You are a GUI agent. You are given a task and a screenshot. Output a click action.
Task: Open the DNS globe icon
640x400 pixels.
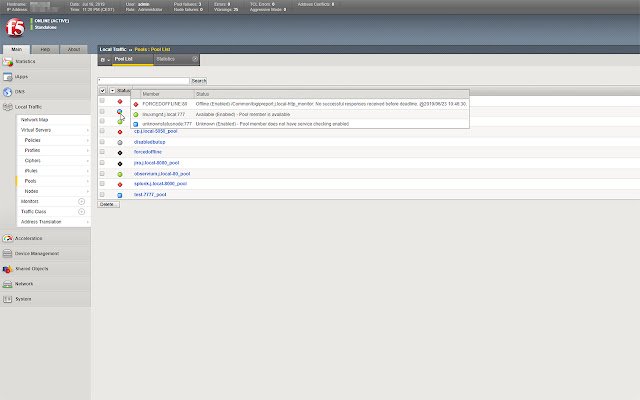coord(7,92)
